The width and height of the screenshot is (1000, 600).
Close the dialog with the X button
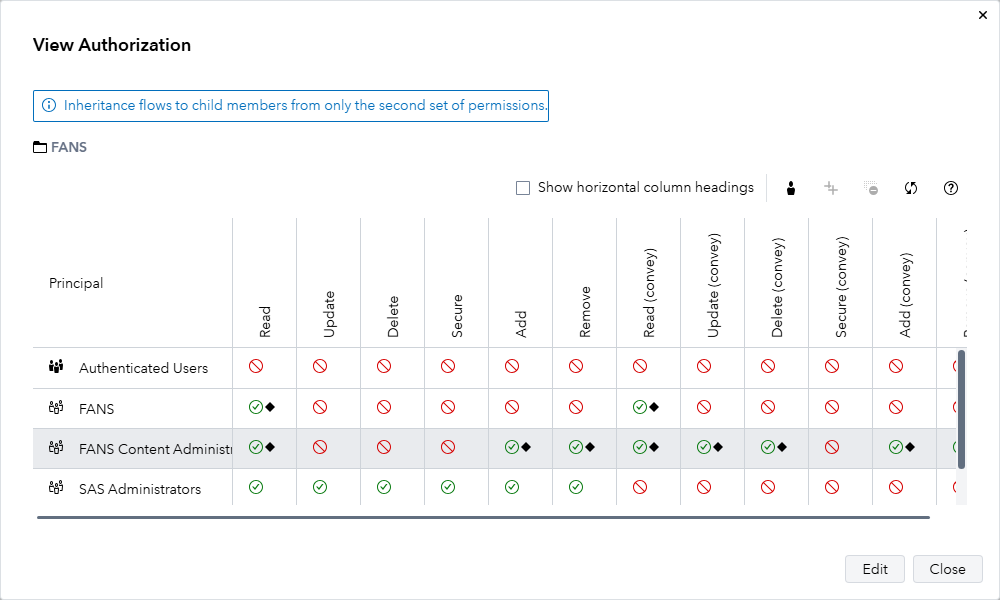(x=982, y=15)
